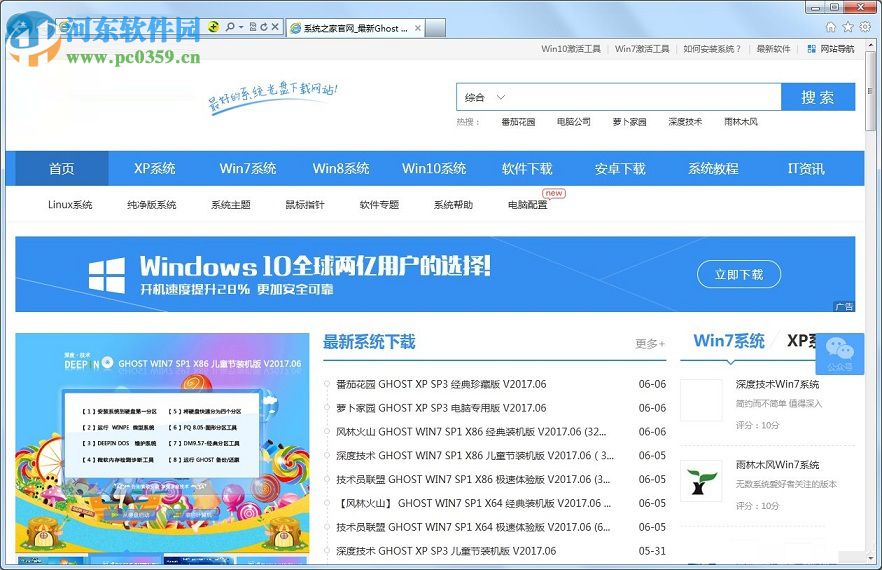Open the Win7系统 navigation item

[x=248, y=168]
